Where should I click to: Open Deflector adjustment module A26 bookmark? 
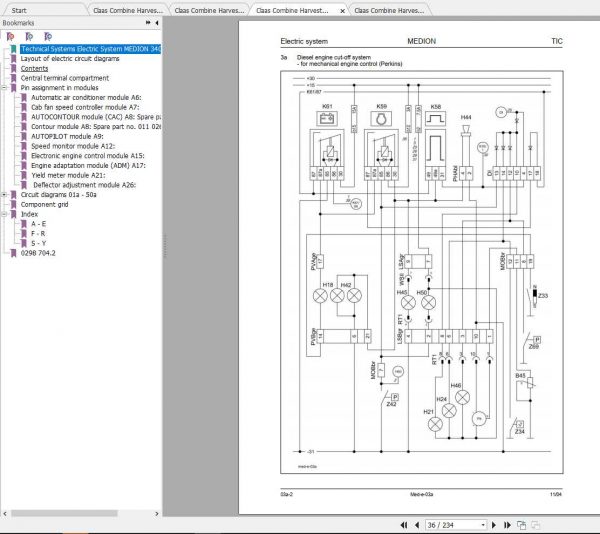(85, 185)
